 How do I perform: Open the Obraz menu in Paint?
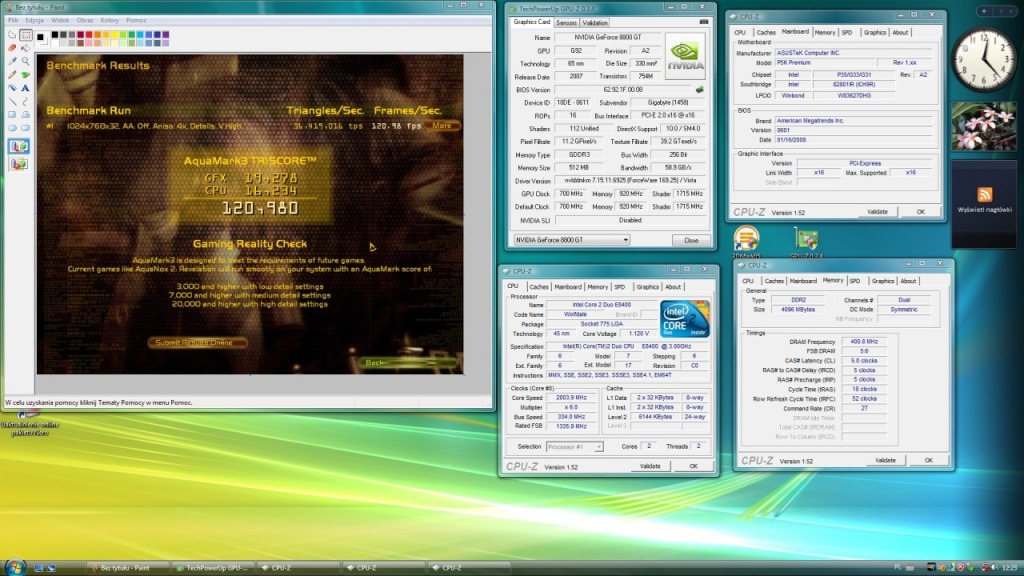click(x=85, y=20)
